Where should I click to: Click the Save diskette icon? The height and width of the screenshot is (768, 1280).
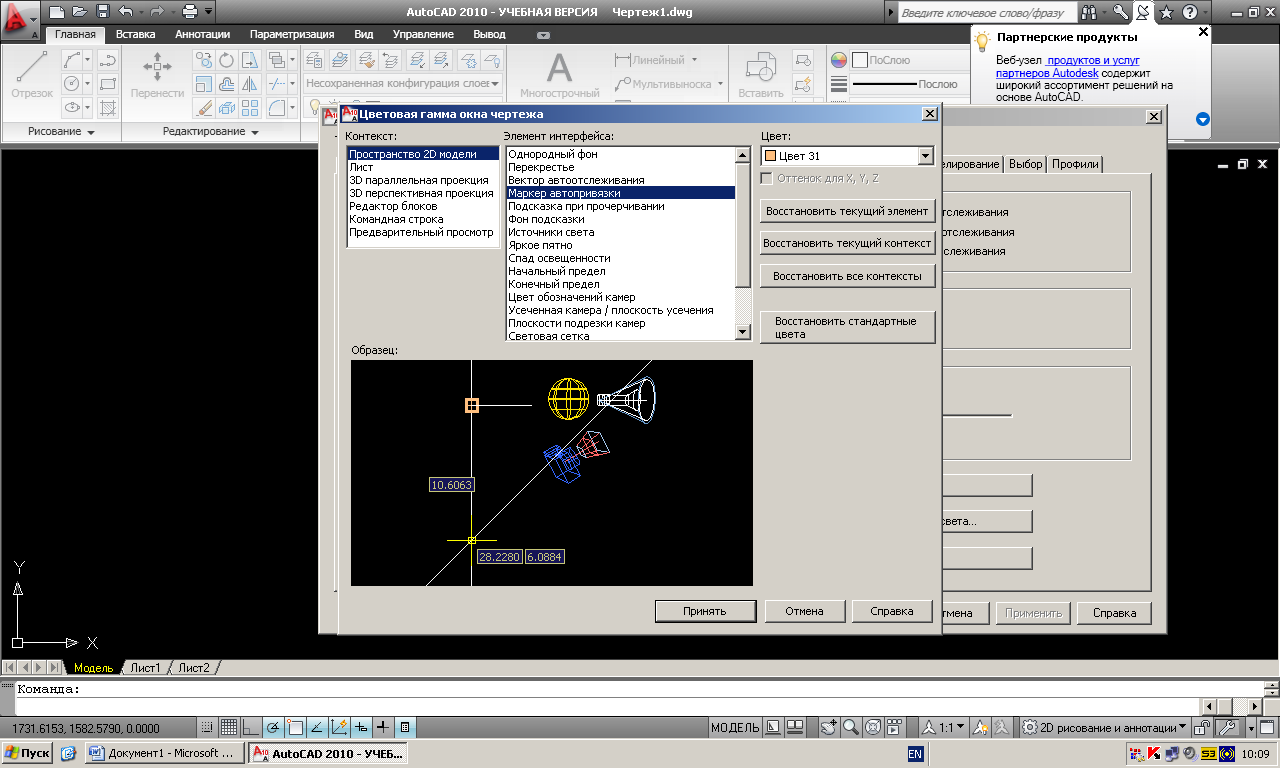coord(103,12)
